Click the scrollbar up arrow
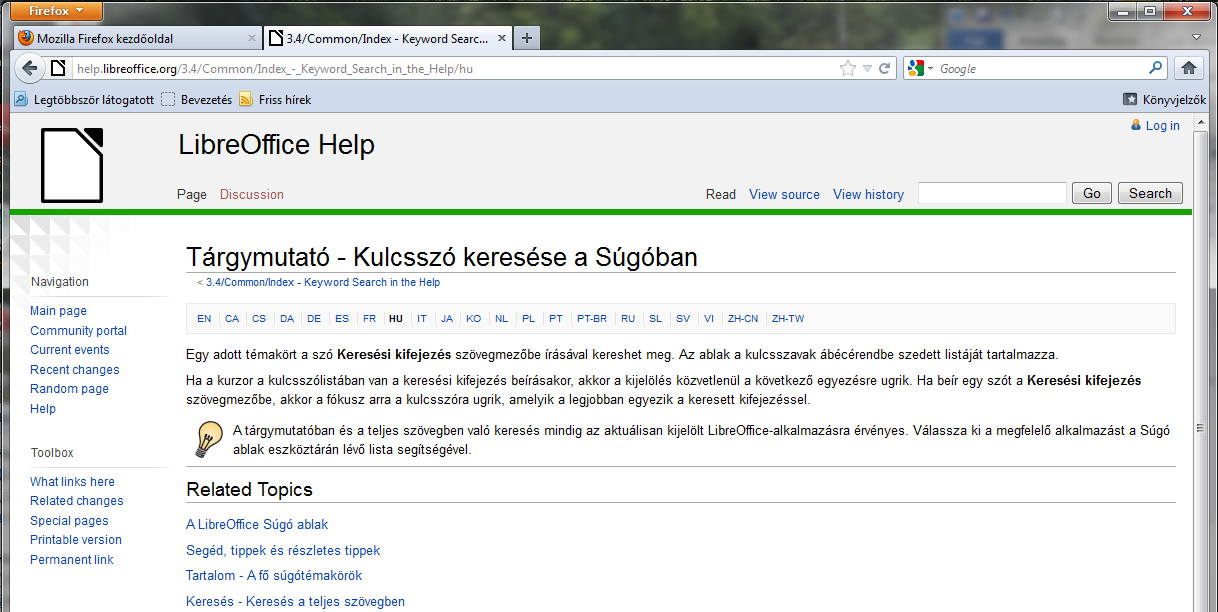The image size is (1218, 612). pos(1201,122)
